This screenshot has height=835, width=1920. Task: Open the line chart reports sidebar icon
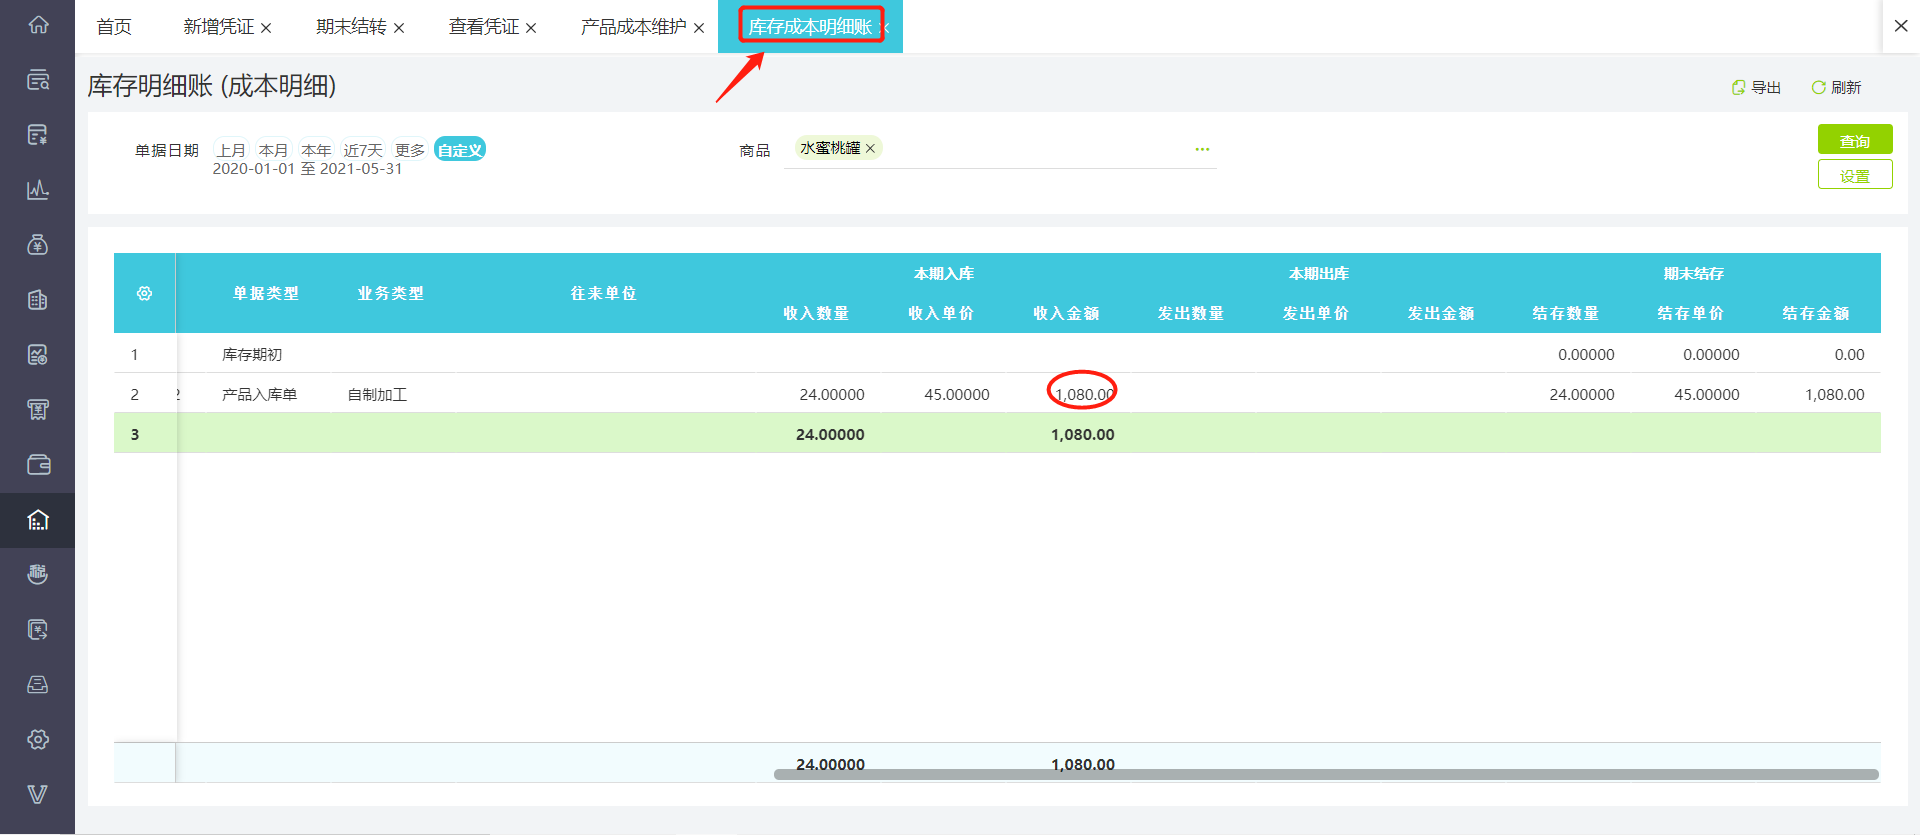38,190
